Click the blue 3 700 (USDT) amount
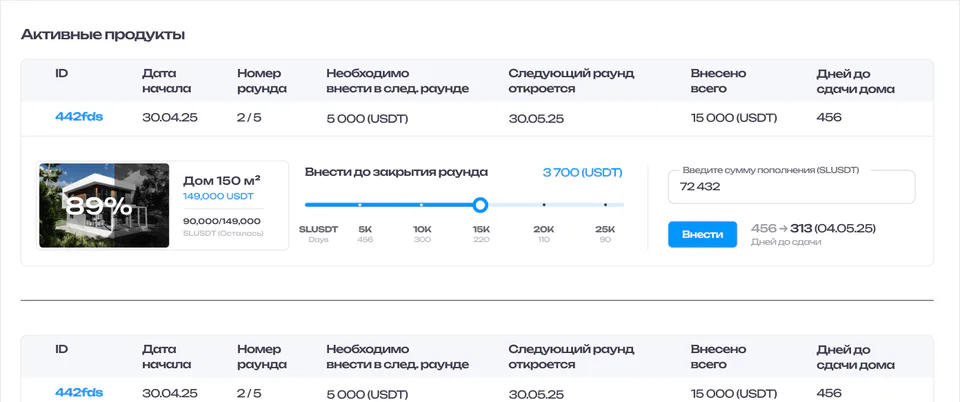Viewport: 960px width, 402px height. [582, 173]
